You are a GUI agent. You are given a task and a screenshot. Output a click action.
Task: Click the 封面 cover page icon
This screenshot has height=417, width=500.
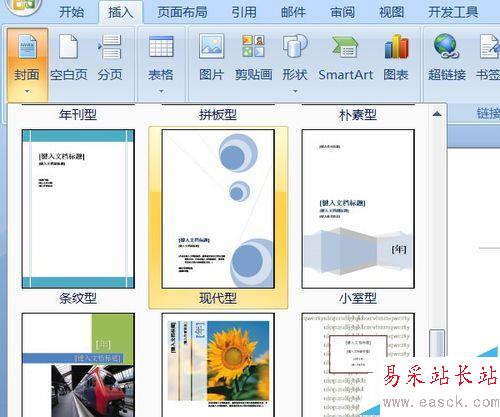click(27, 47)
